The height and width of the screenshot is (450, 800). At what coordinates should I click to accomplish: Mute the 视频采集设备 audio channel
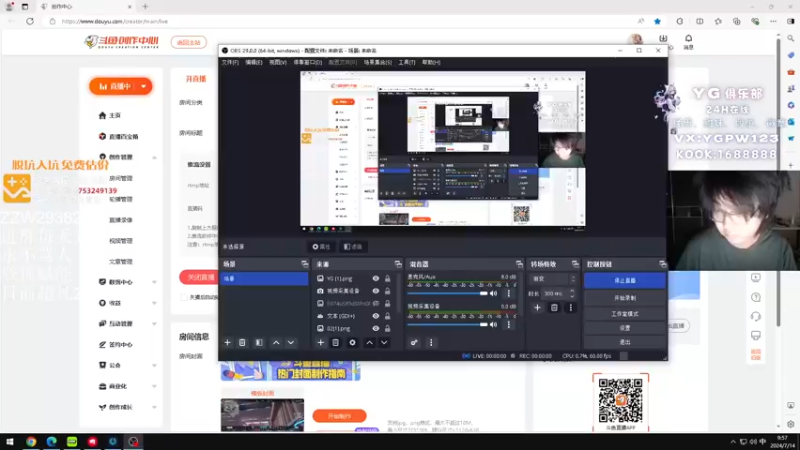tap(493, 324)
